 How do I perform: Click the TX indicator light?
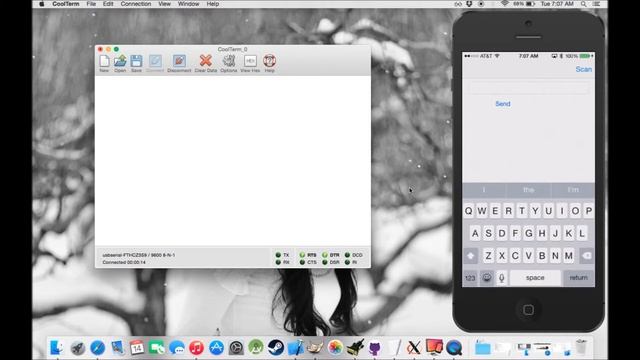278,255
